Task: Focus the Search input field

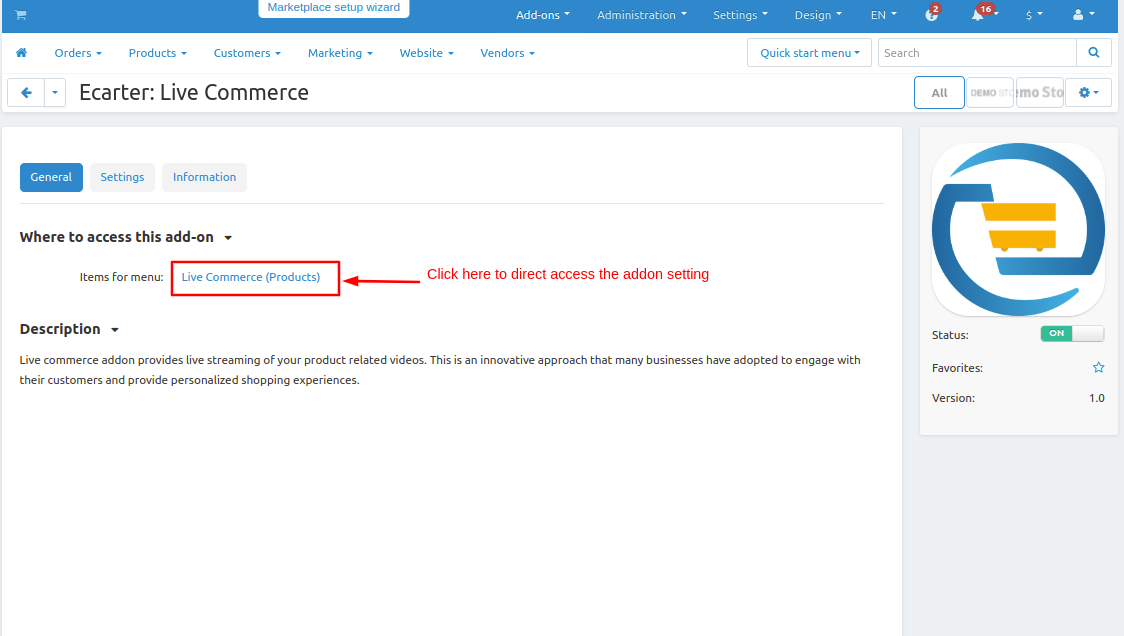Action: coord(977,53)
